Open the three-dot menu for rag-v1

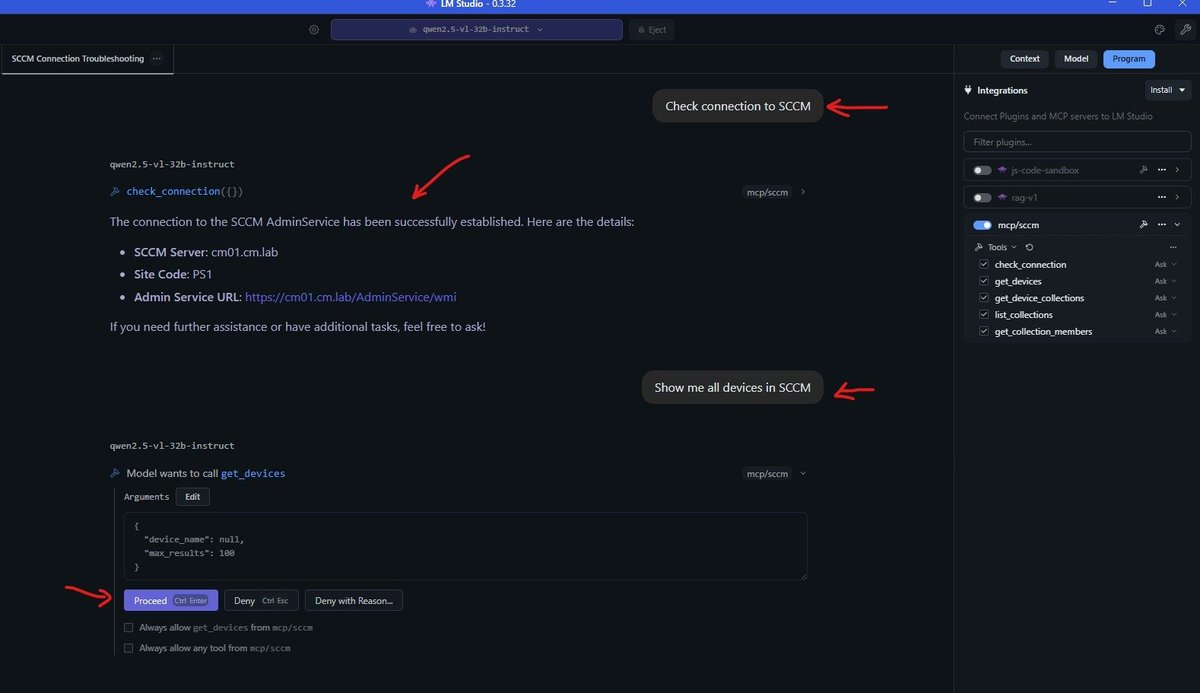pos(1161,198)
